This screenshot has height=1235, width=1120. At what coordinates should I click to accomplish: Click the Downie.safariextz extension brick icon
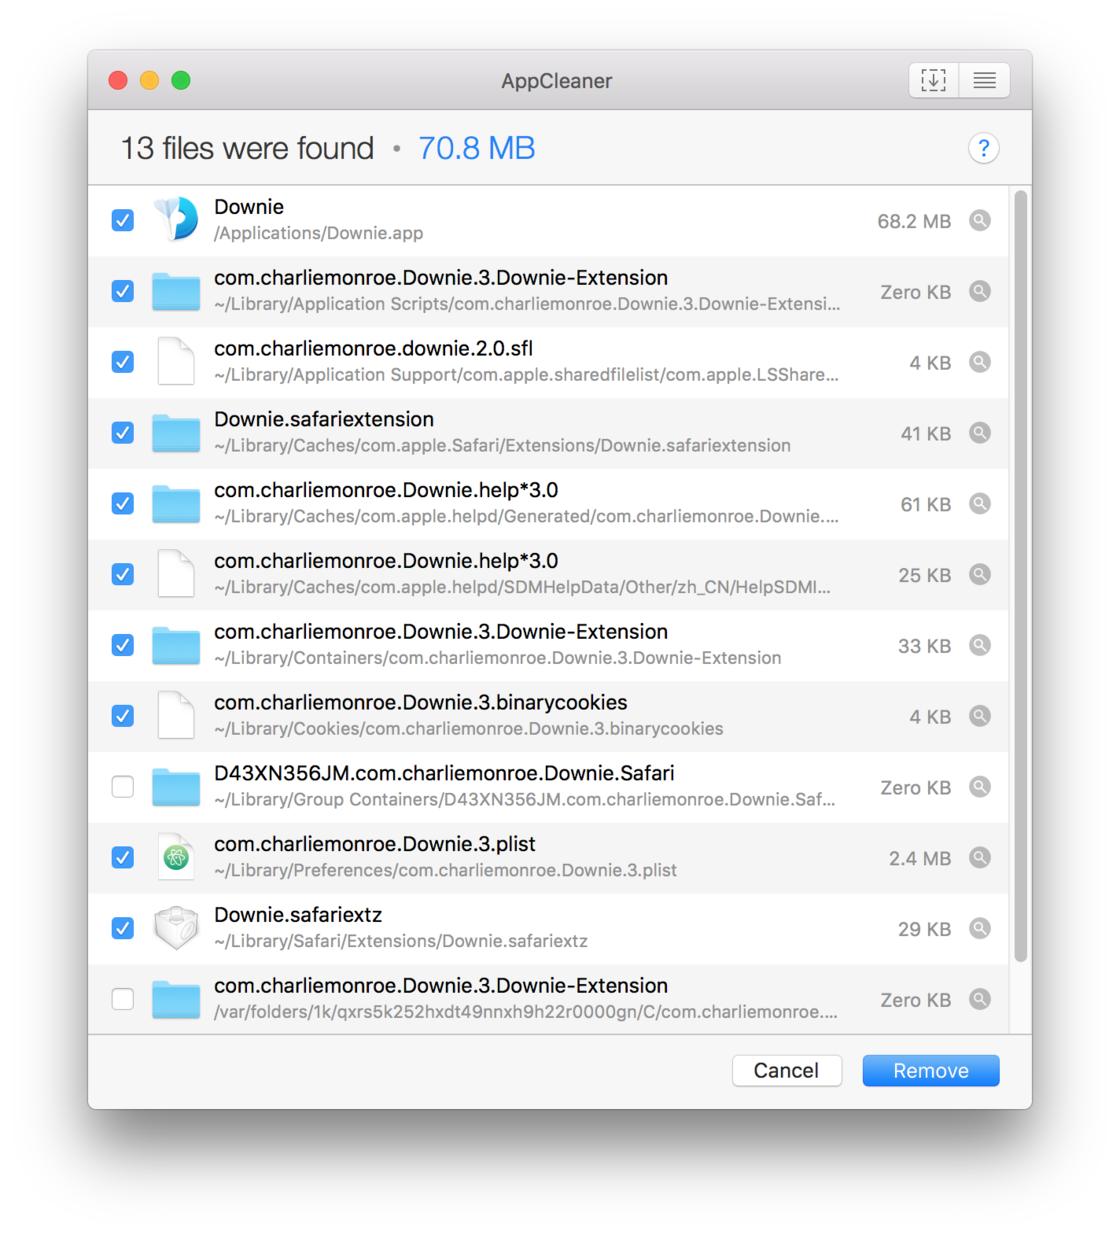[176, 928]
